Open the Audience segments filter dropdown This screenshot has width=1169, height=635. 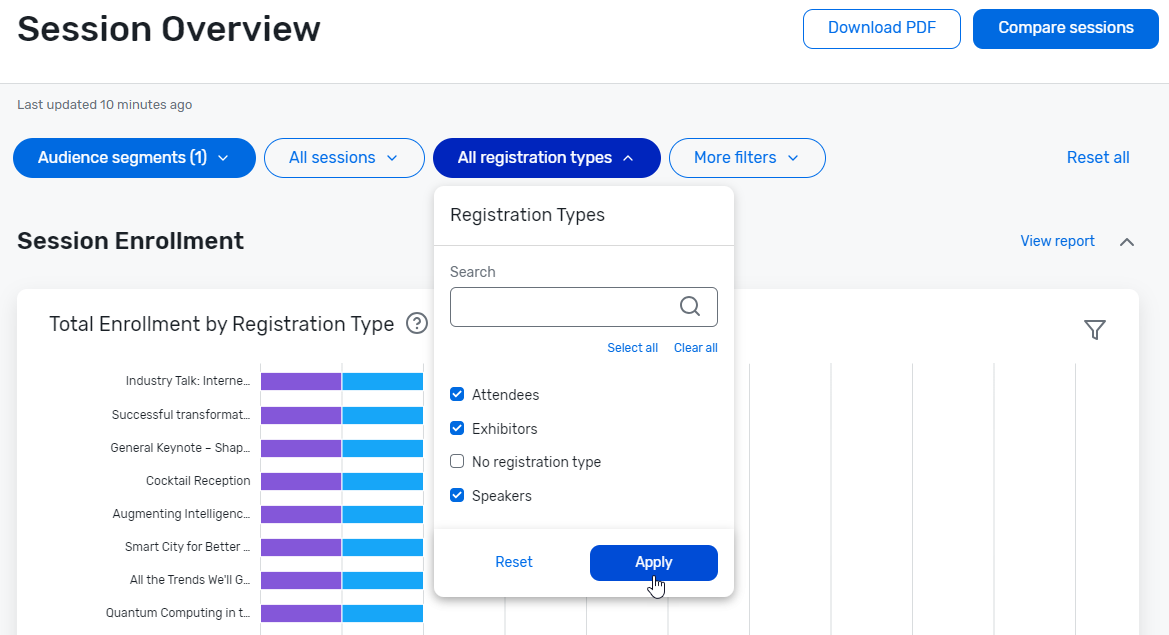[134, 158]
